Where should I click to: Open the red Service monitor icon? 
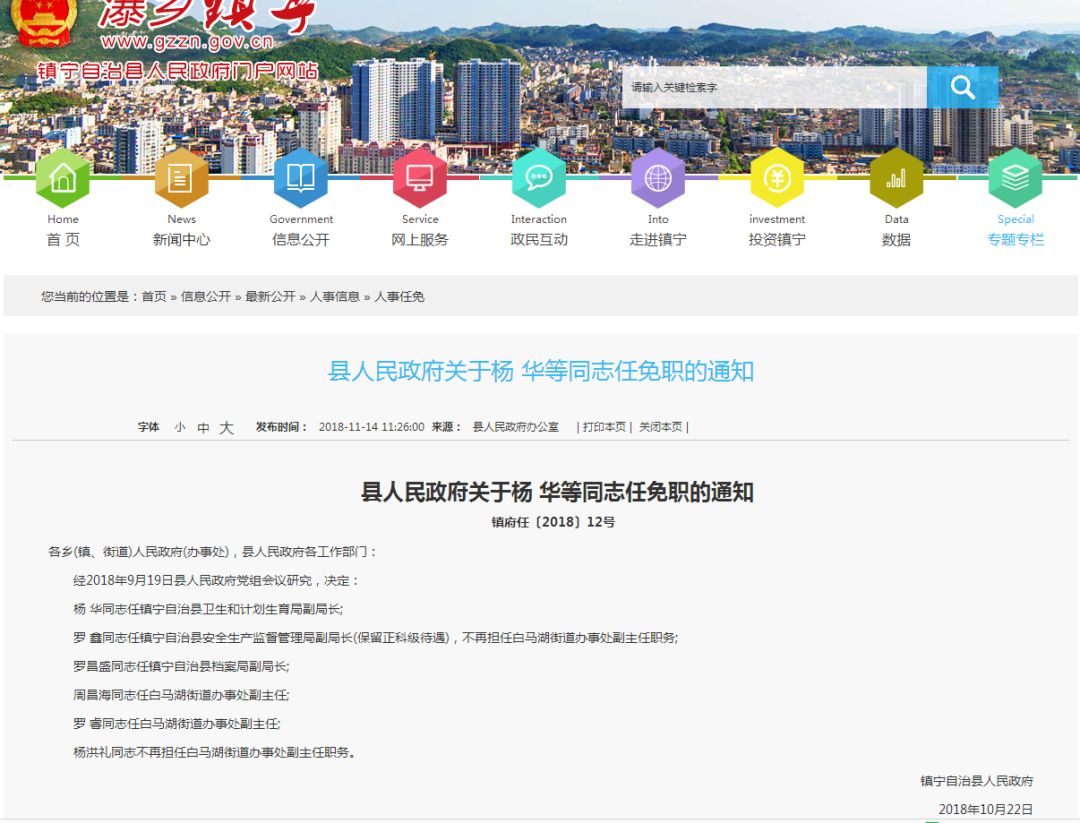(x=420, y=178)
